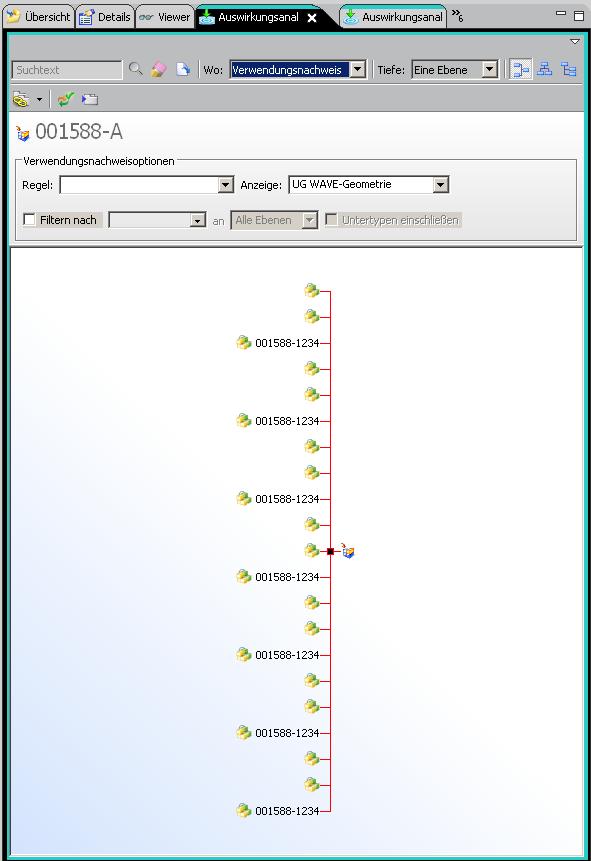591x861 pixels.
Task: Open the Anzeige UG WAVE-Geometrie dropdown
Action: [441, 185]
